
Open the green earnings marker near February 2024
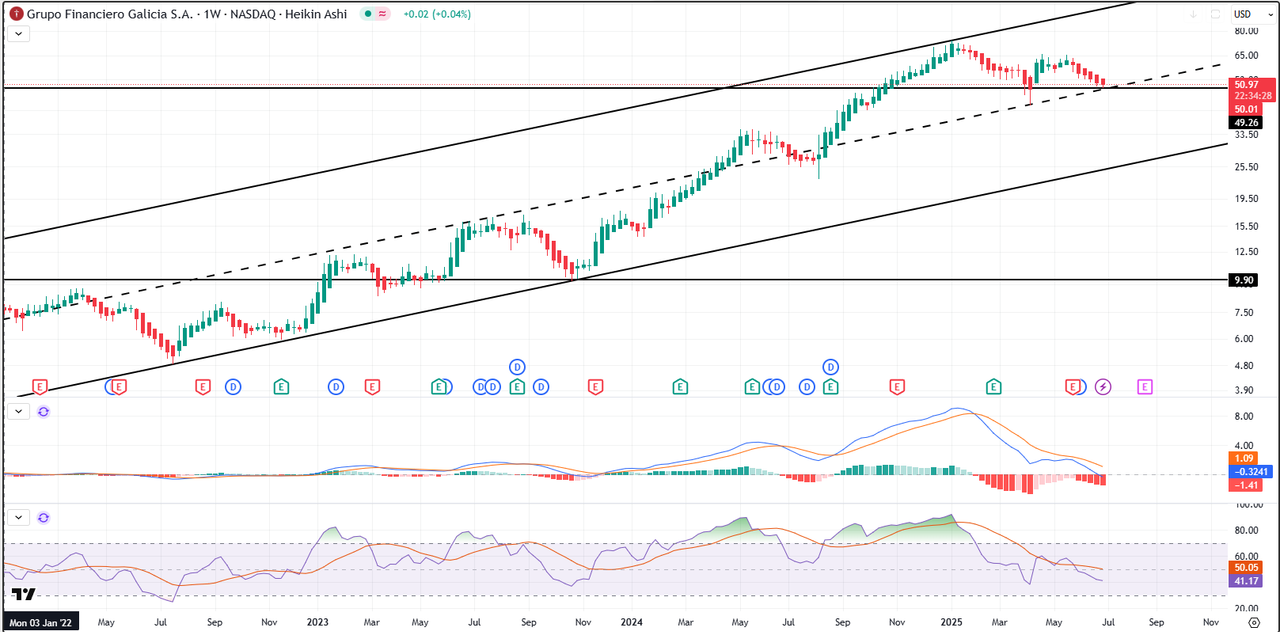coord(680,386)
